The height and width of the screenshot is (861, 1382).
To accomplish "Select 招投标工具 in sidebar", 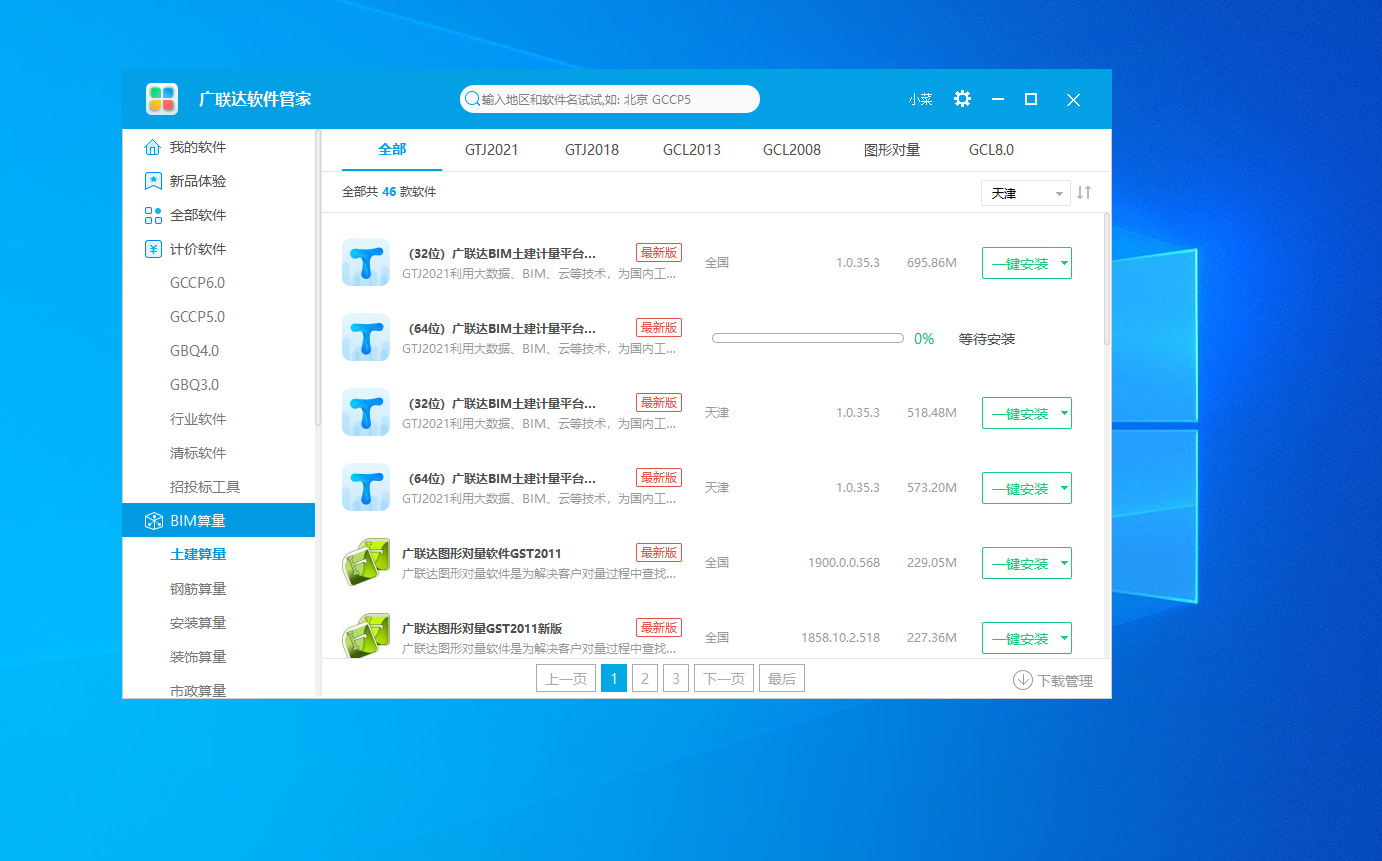I will tap(205, 487).
